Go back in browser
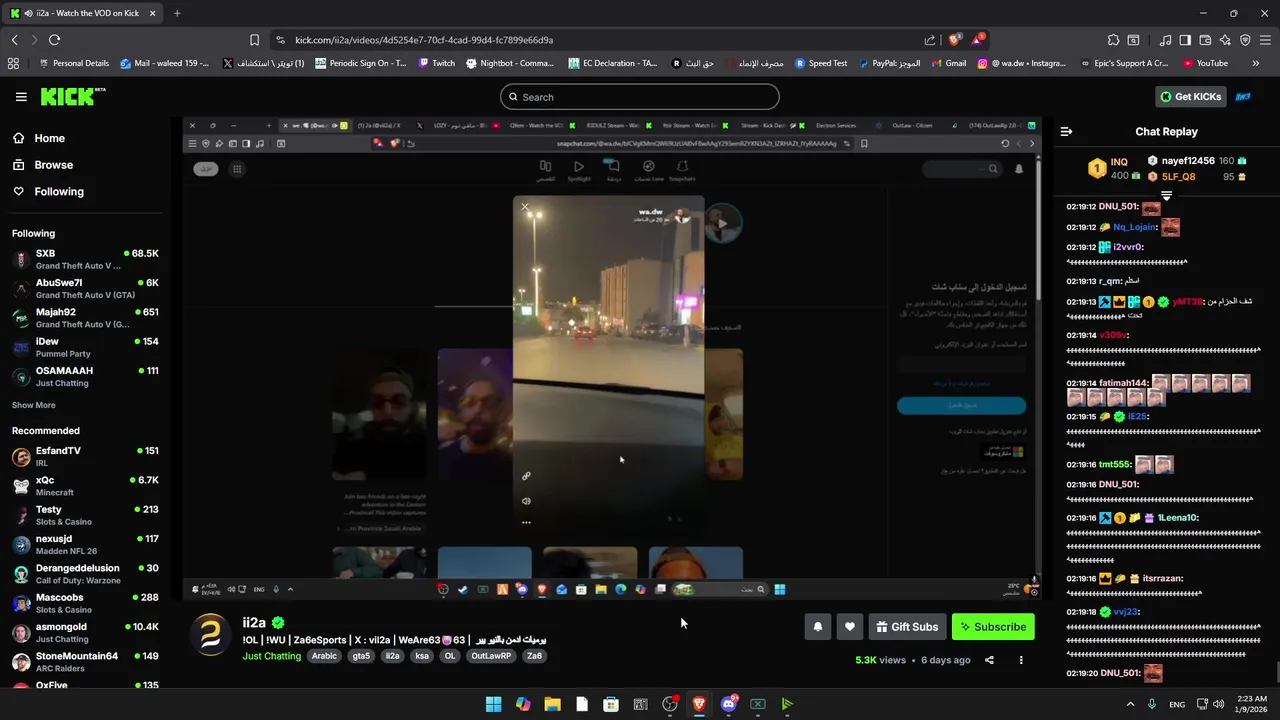 [x=14, y=40]
